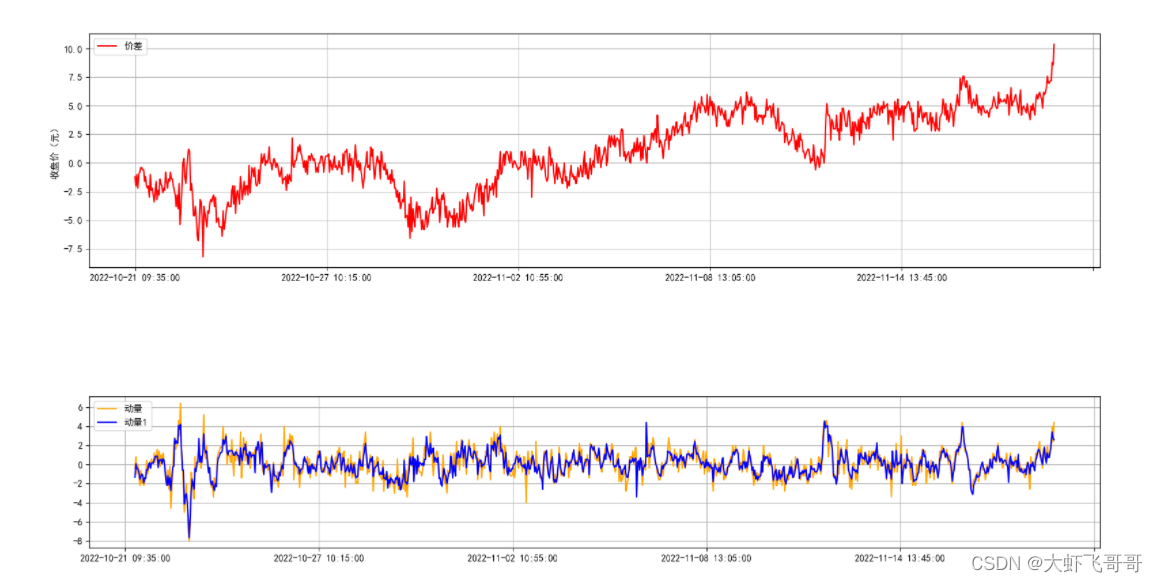Select the -5.0 tick on the price-spread chart
1158x582 pixels.
click(x=73, y=220)
